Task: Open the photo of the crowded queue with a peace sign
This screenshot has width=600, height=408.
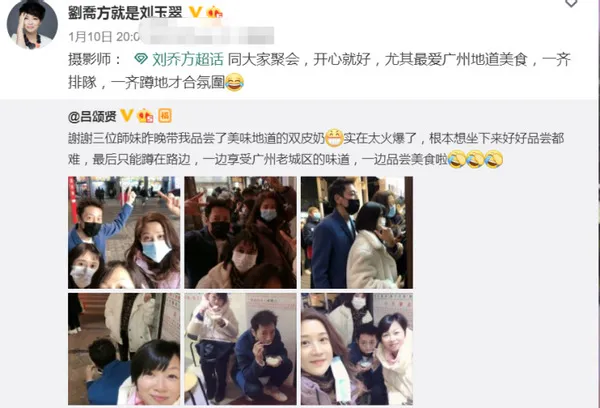Action: 240,232
